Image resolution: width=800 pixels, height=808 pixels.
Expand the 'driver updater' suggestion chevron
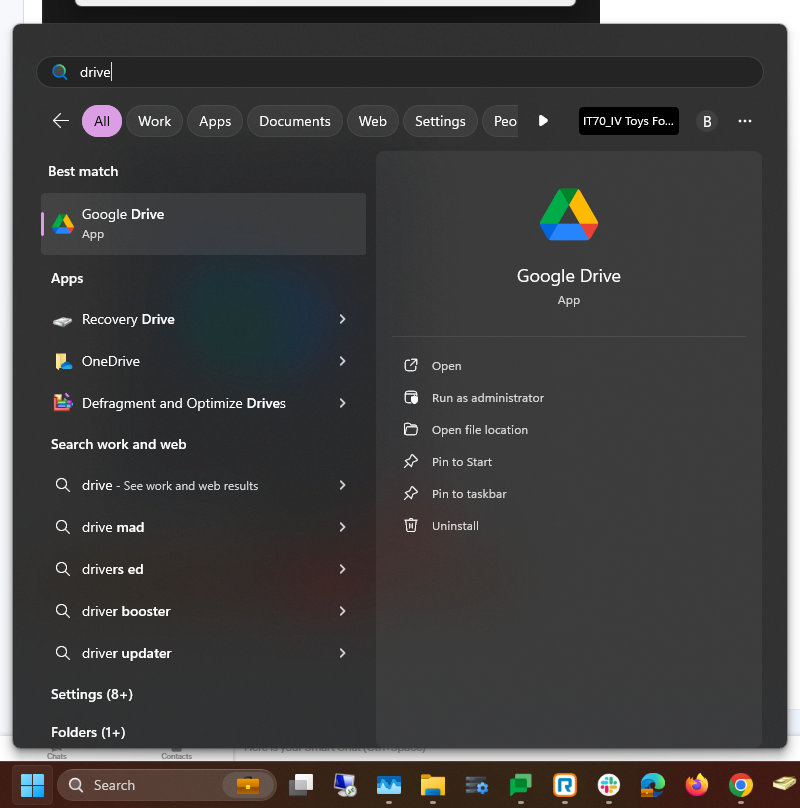342,653
